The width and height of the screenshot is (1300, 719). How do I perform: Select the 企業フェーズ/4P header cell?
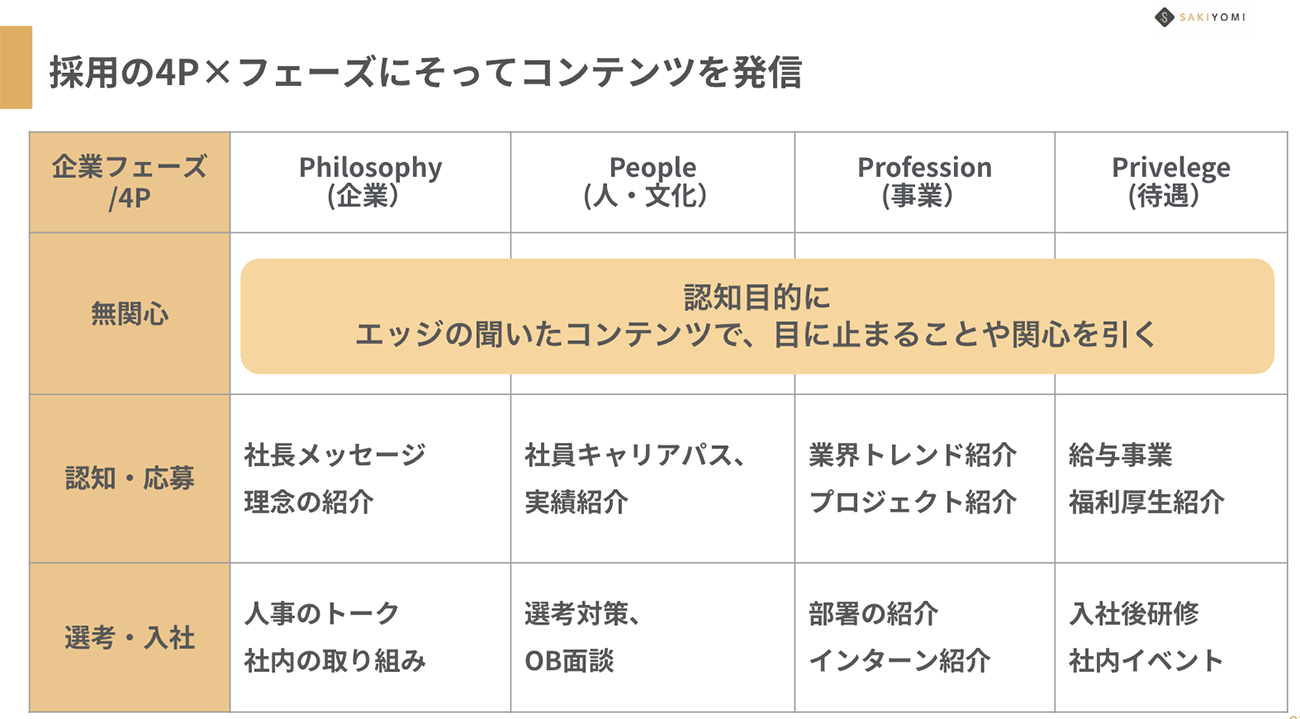click(x=129, y=182)
